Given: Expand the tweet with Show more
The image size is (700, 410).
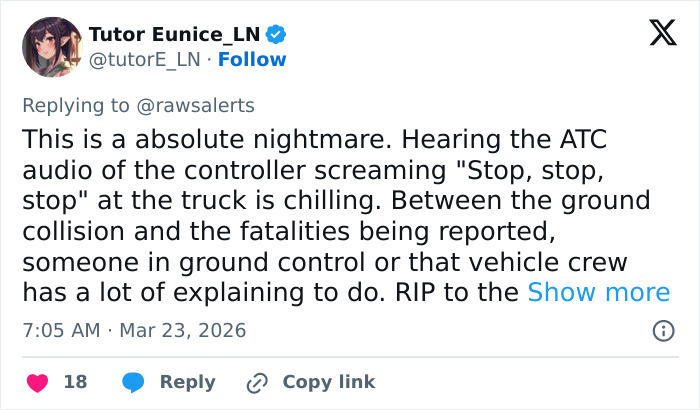Looking at the screenshot, I should [598, 292].
